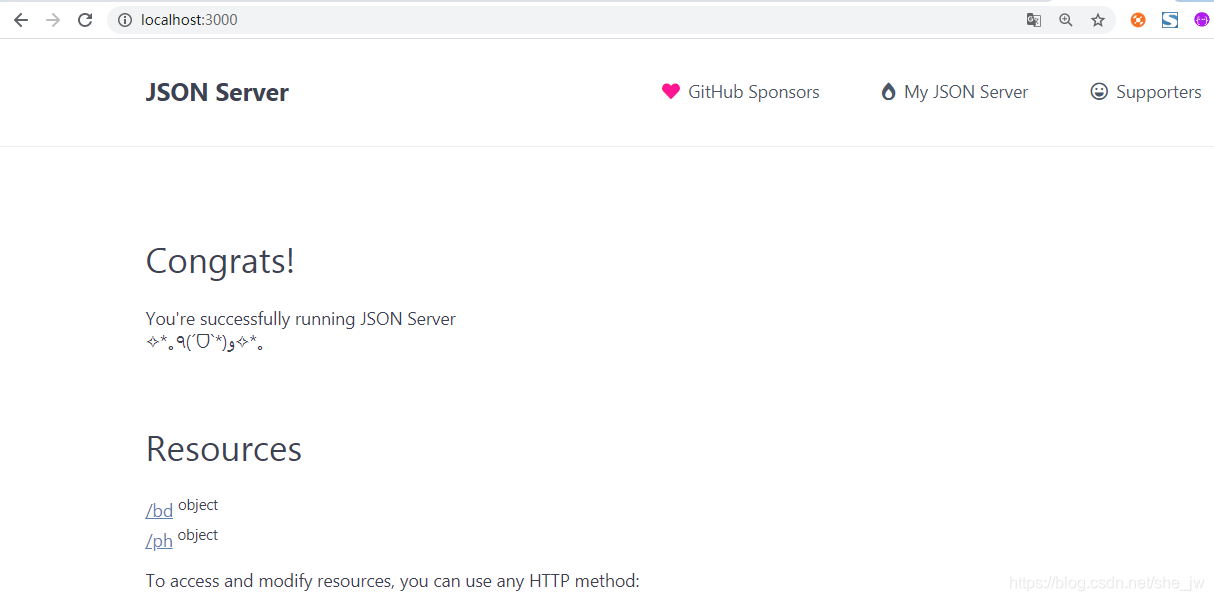1214x601 pixels.
Task: Open the translate page icon
Action: 1034,20
